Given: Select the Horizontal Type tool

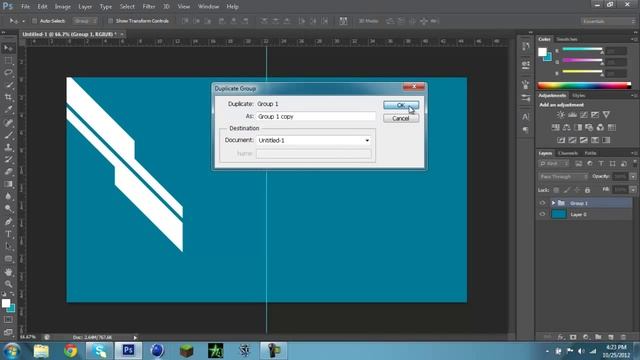Looking at the screenshot, I should click(8, 234).
